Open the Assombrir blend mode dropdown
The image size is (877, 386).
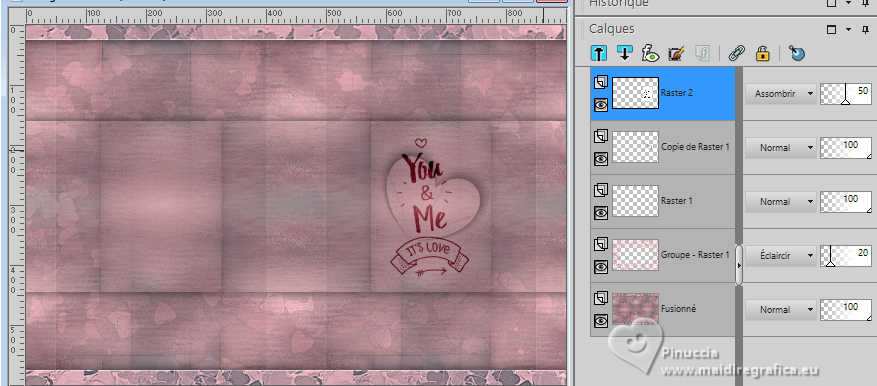781,94
